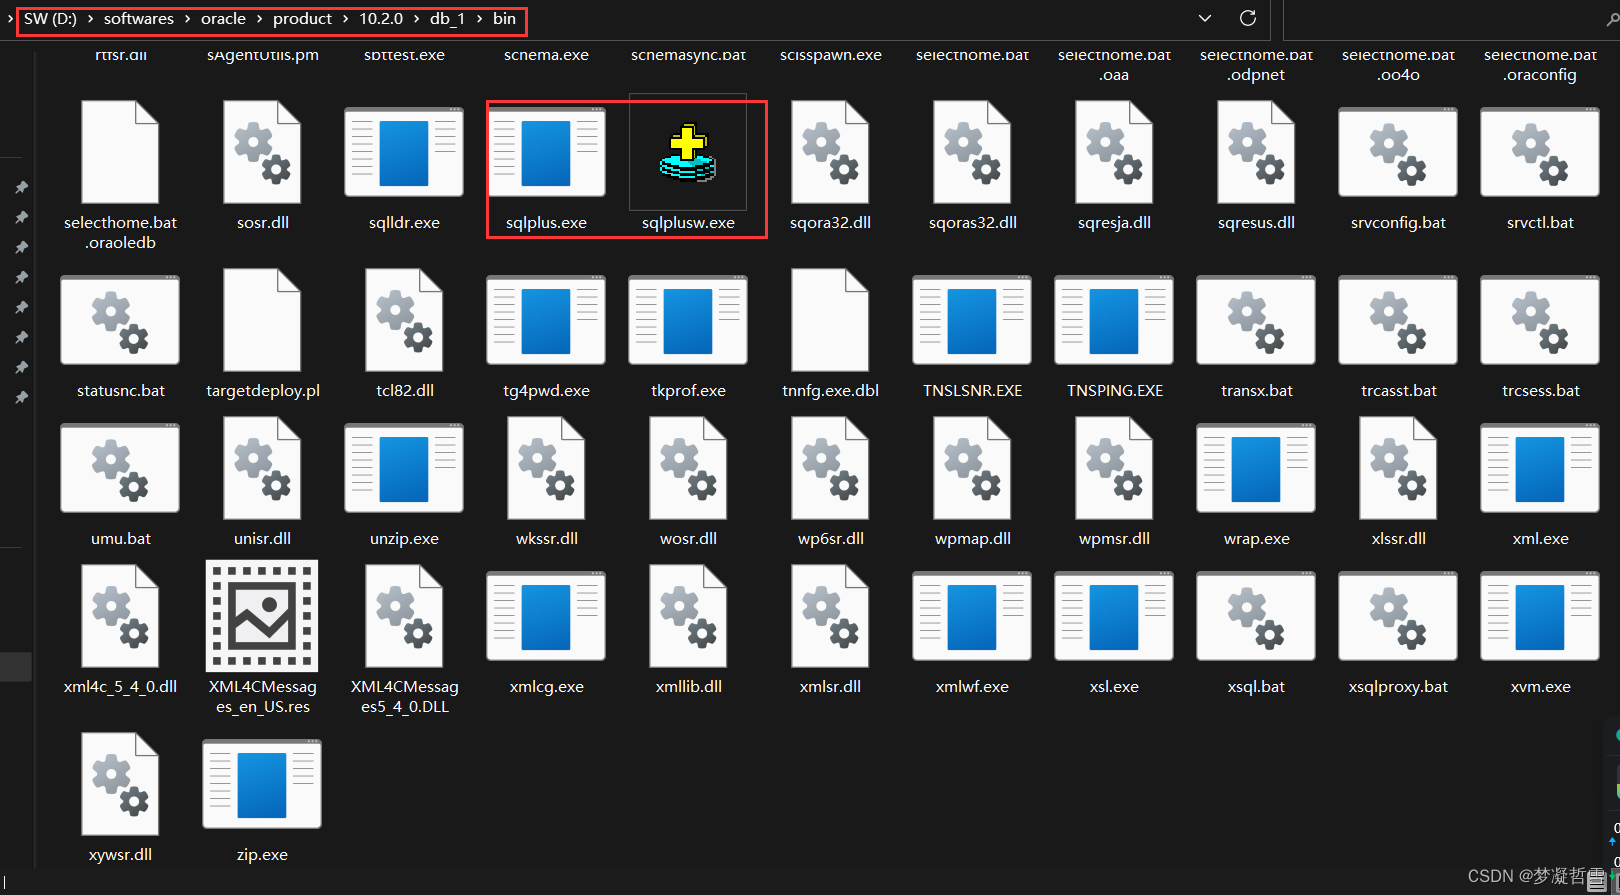Expand the chevron after softwares in breadcrumb

pos(187,19)
